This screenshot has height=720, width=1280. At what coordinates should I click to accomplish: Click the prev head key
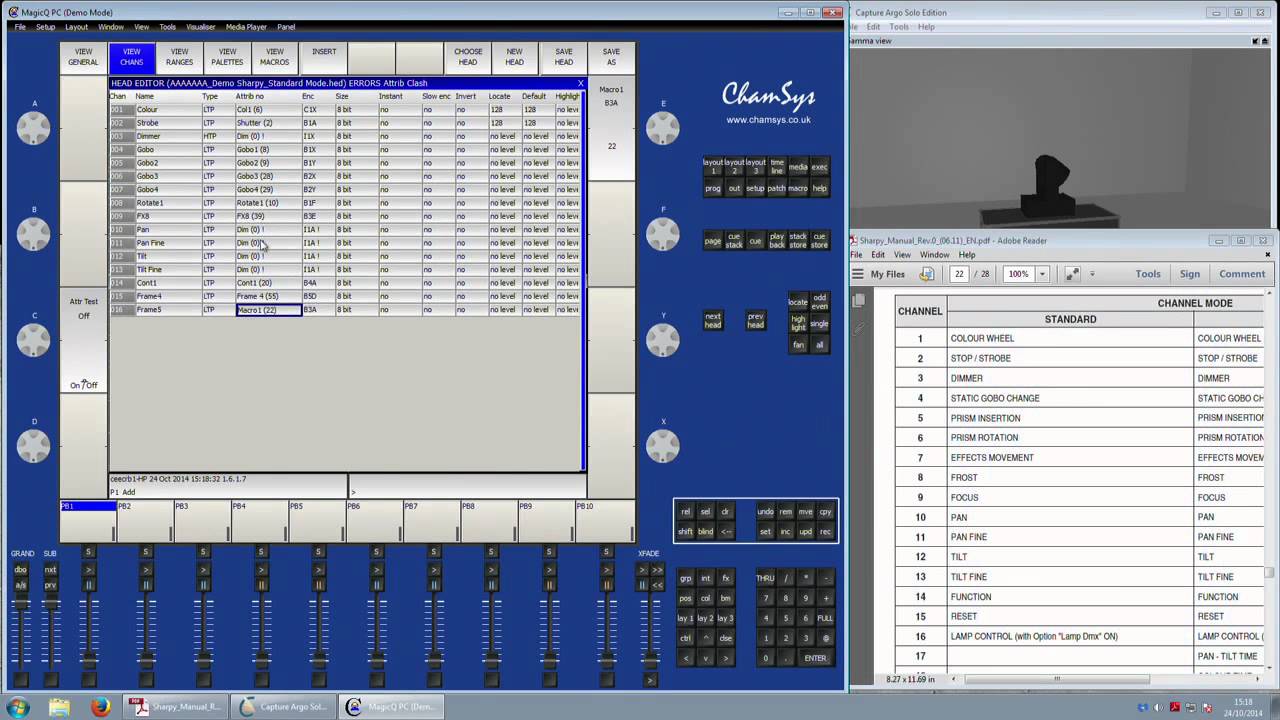pyautogui.click(x=755, y=320)
